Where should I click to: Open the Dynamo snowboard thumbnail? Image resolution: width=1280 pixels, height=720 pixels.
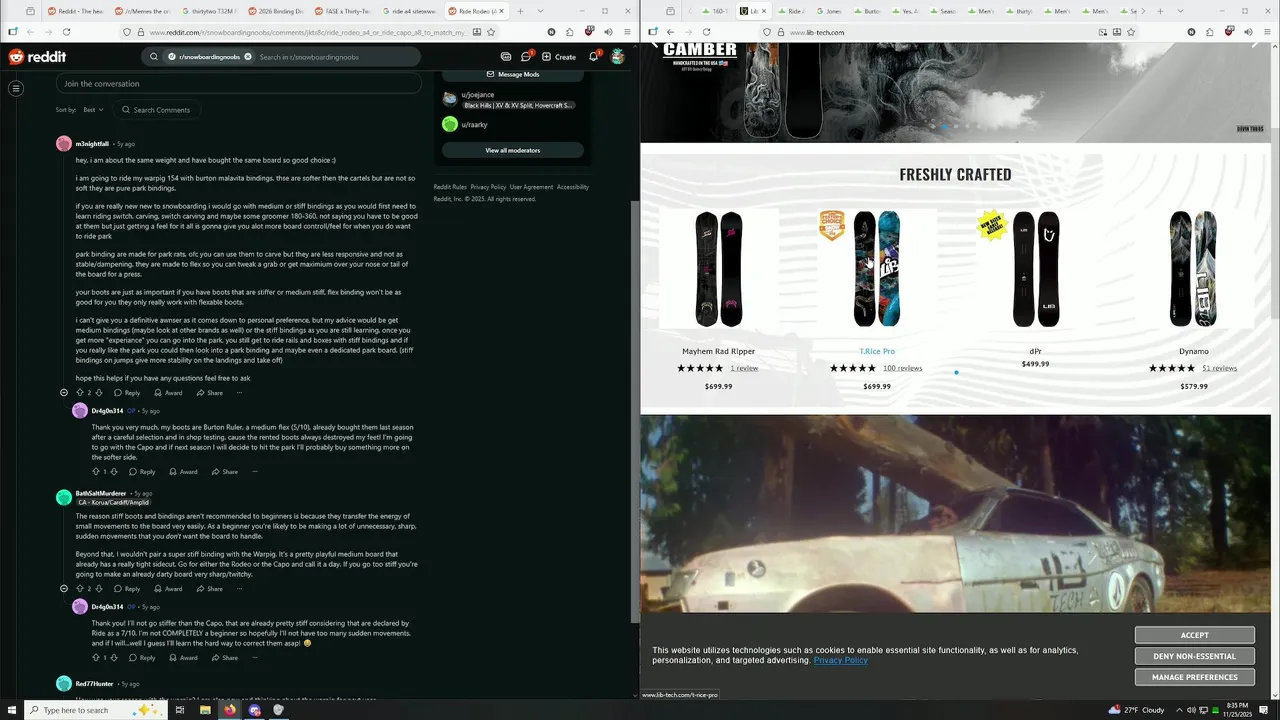click(x=1193, y=269)
